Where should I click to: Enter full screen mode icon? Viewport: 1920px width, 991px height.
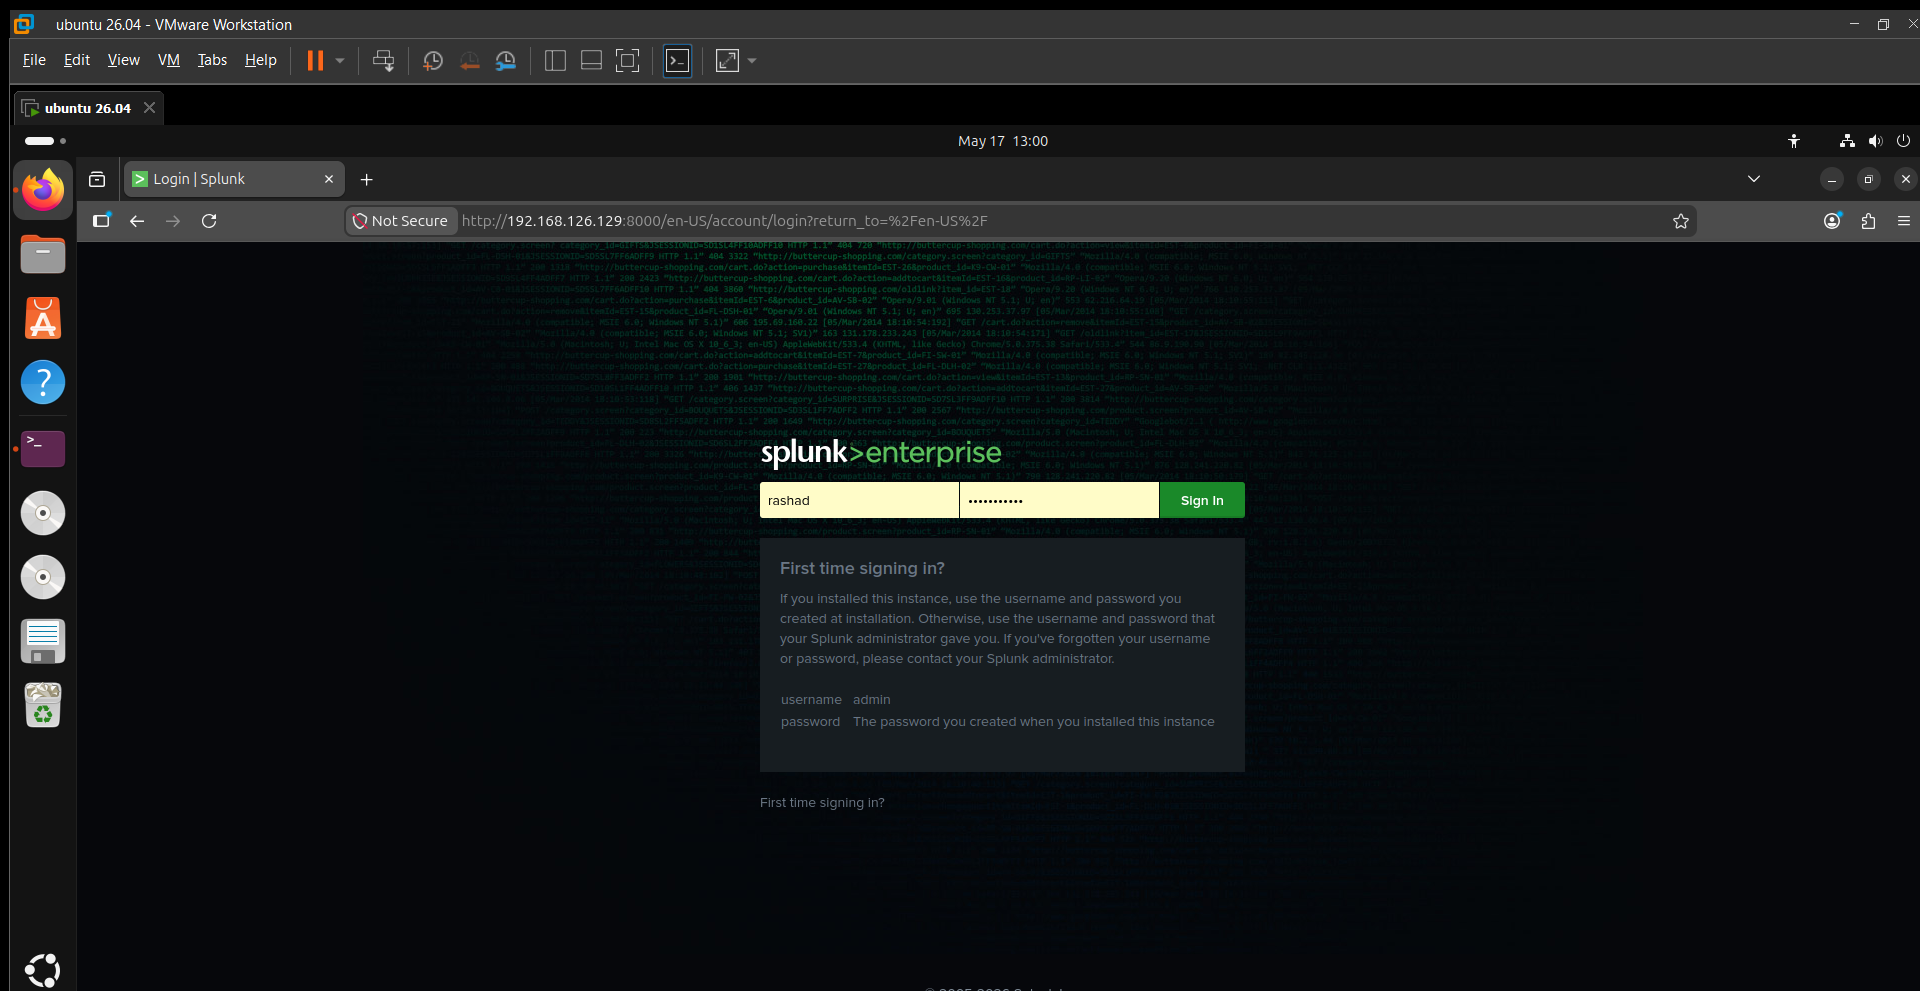pos(627,61)
